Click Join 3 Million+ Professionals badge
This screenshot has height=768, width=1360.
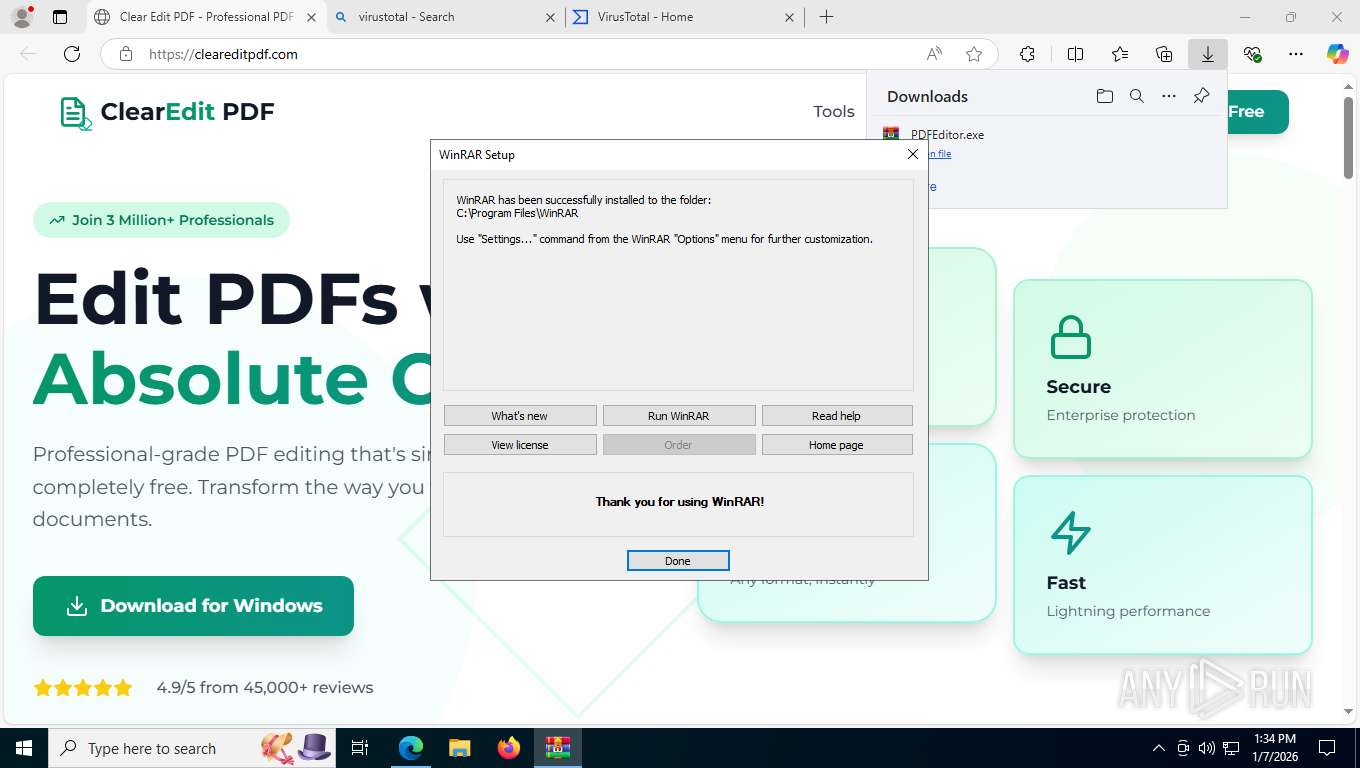[161, 220]
